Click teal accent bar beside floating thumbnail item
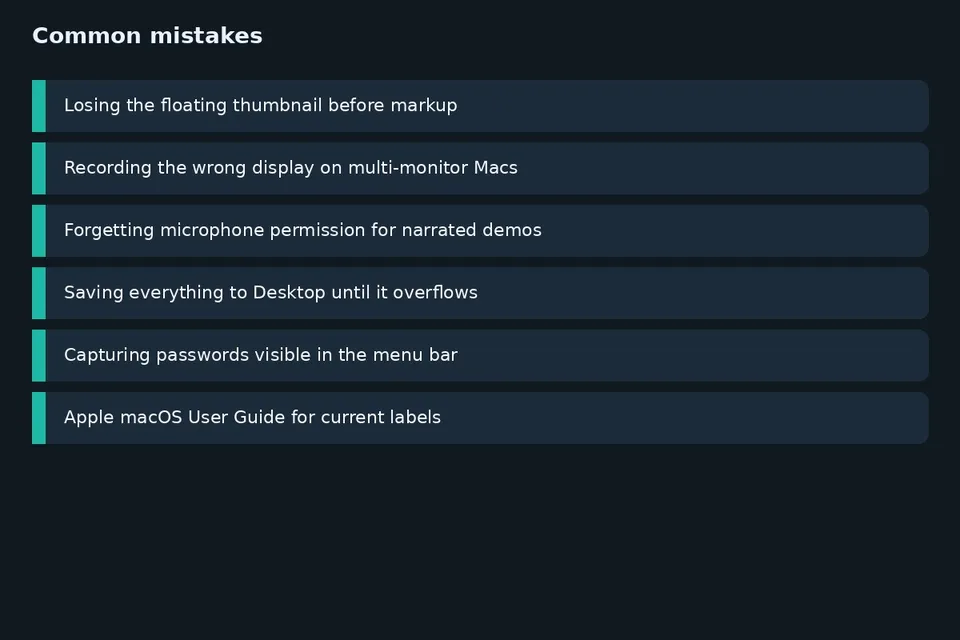The image size is (960, 640). (x=39, y=106)
